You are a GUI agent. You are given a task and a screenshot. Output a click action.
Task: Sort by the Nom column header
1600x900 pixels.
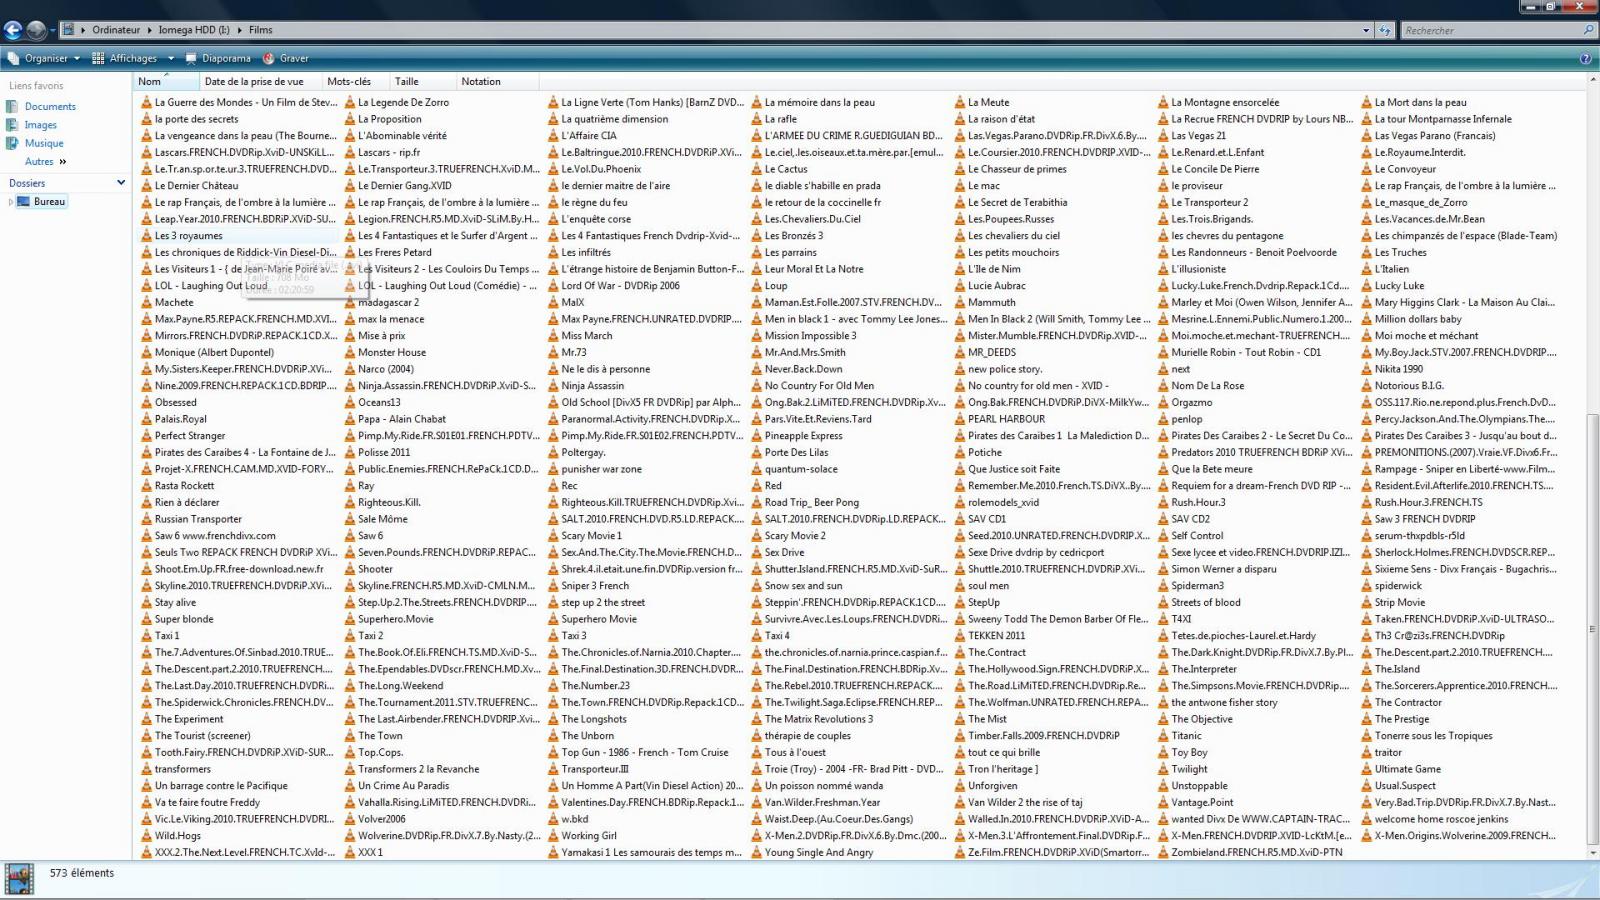[x=166, y=81]
